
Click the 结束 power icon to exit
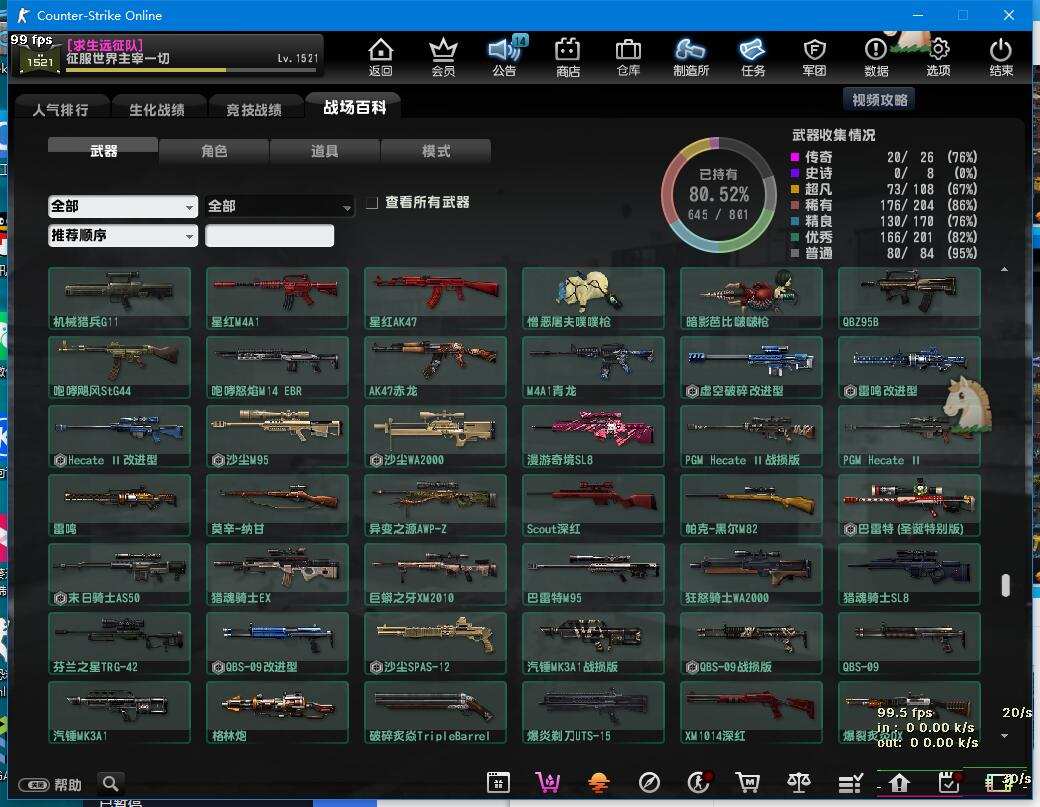(x=1001, y=56)
